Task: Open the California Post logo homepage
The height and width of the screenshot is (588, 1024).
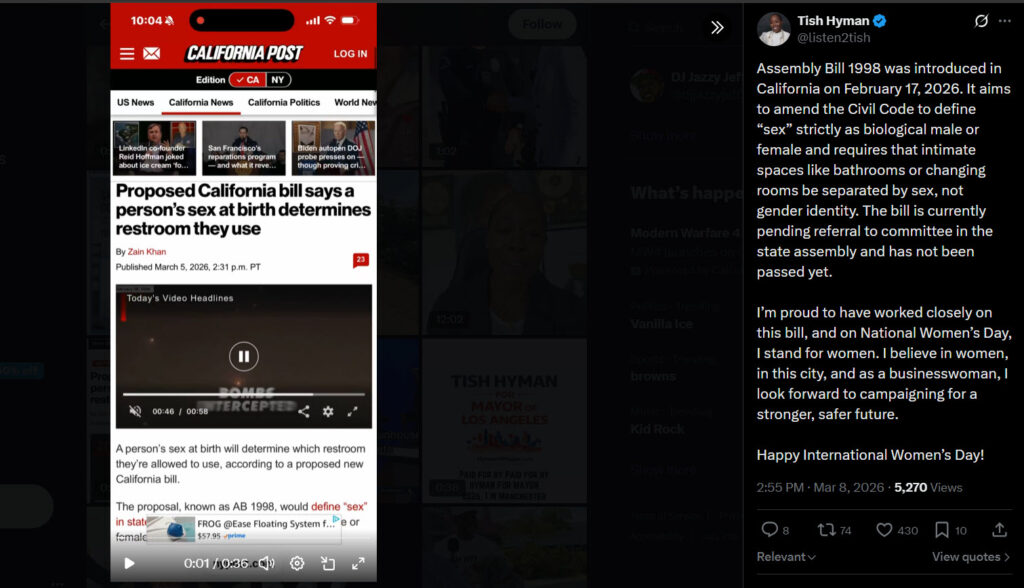Action: [x=244, y=53]
